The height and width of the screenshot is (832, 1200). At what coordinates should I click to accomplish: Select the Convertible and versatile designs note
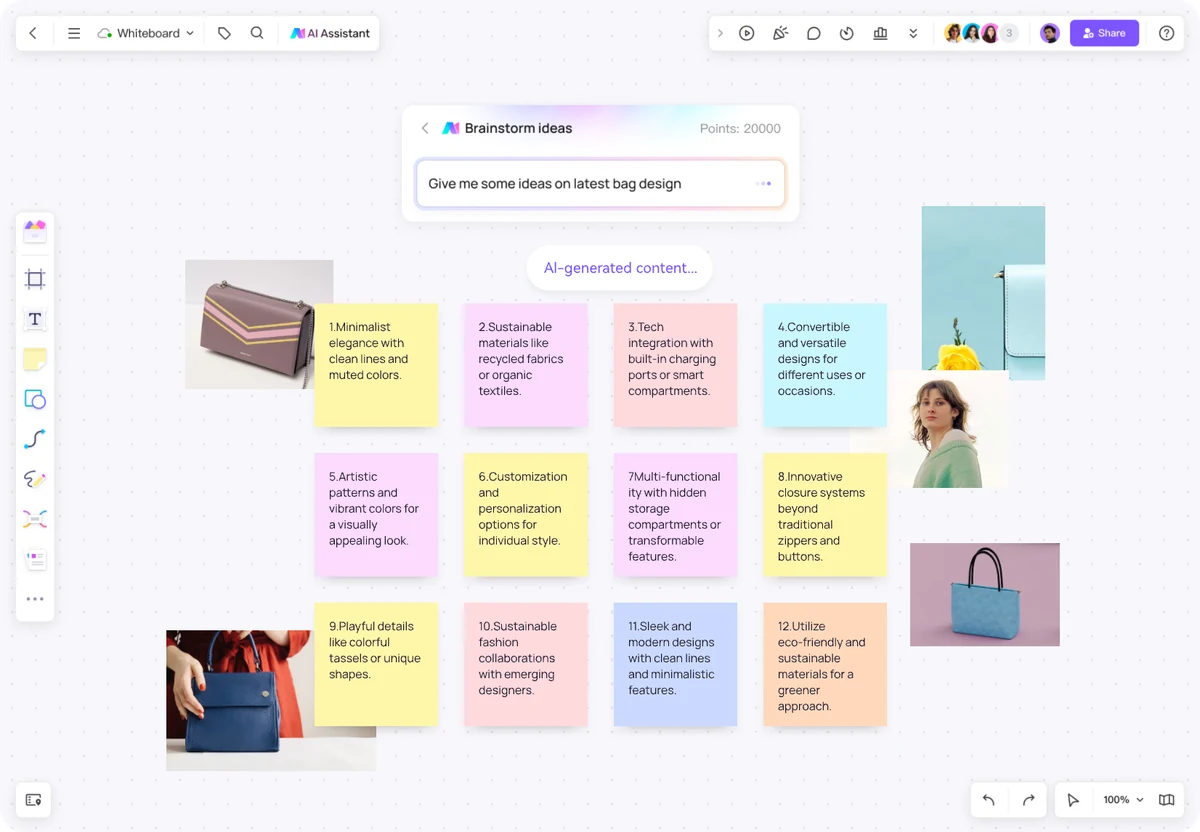click(825, 365)
